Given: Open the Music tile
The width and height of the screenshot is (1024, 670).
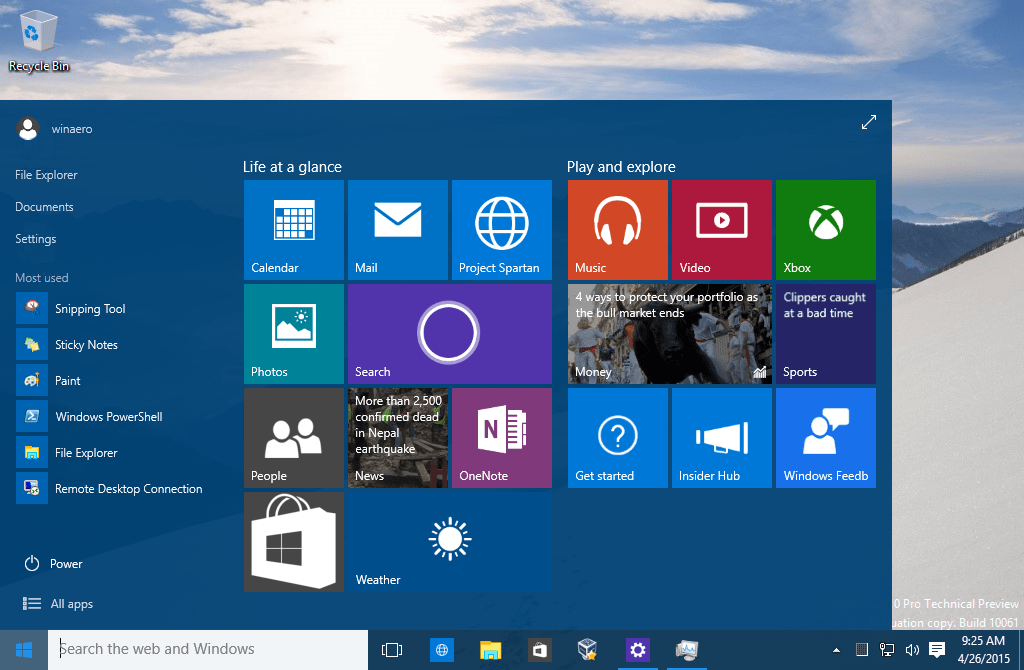Looking at the screenshot, I should point(618,230).
